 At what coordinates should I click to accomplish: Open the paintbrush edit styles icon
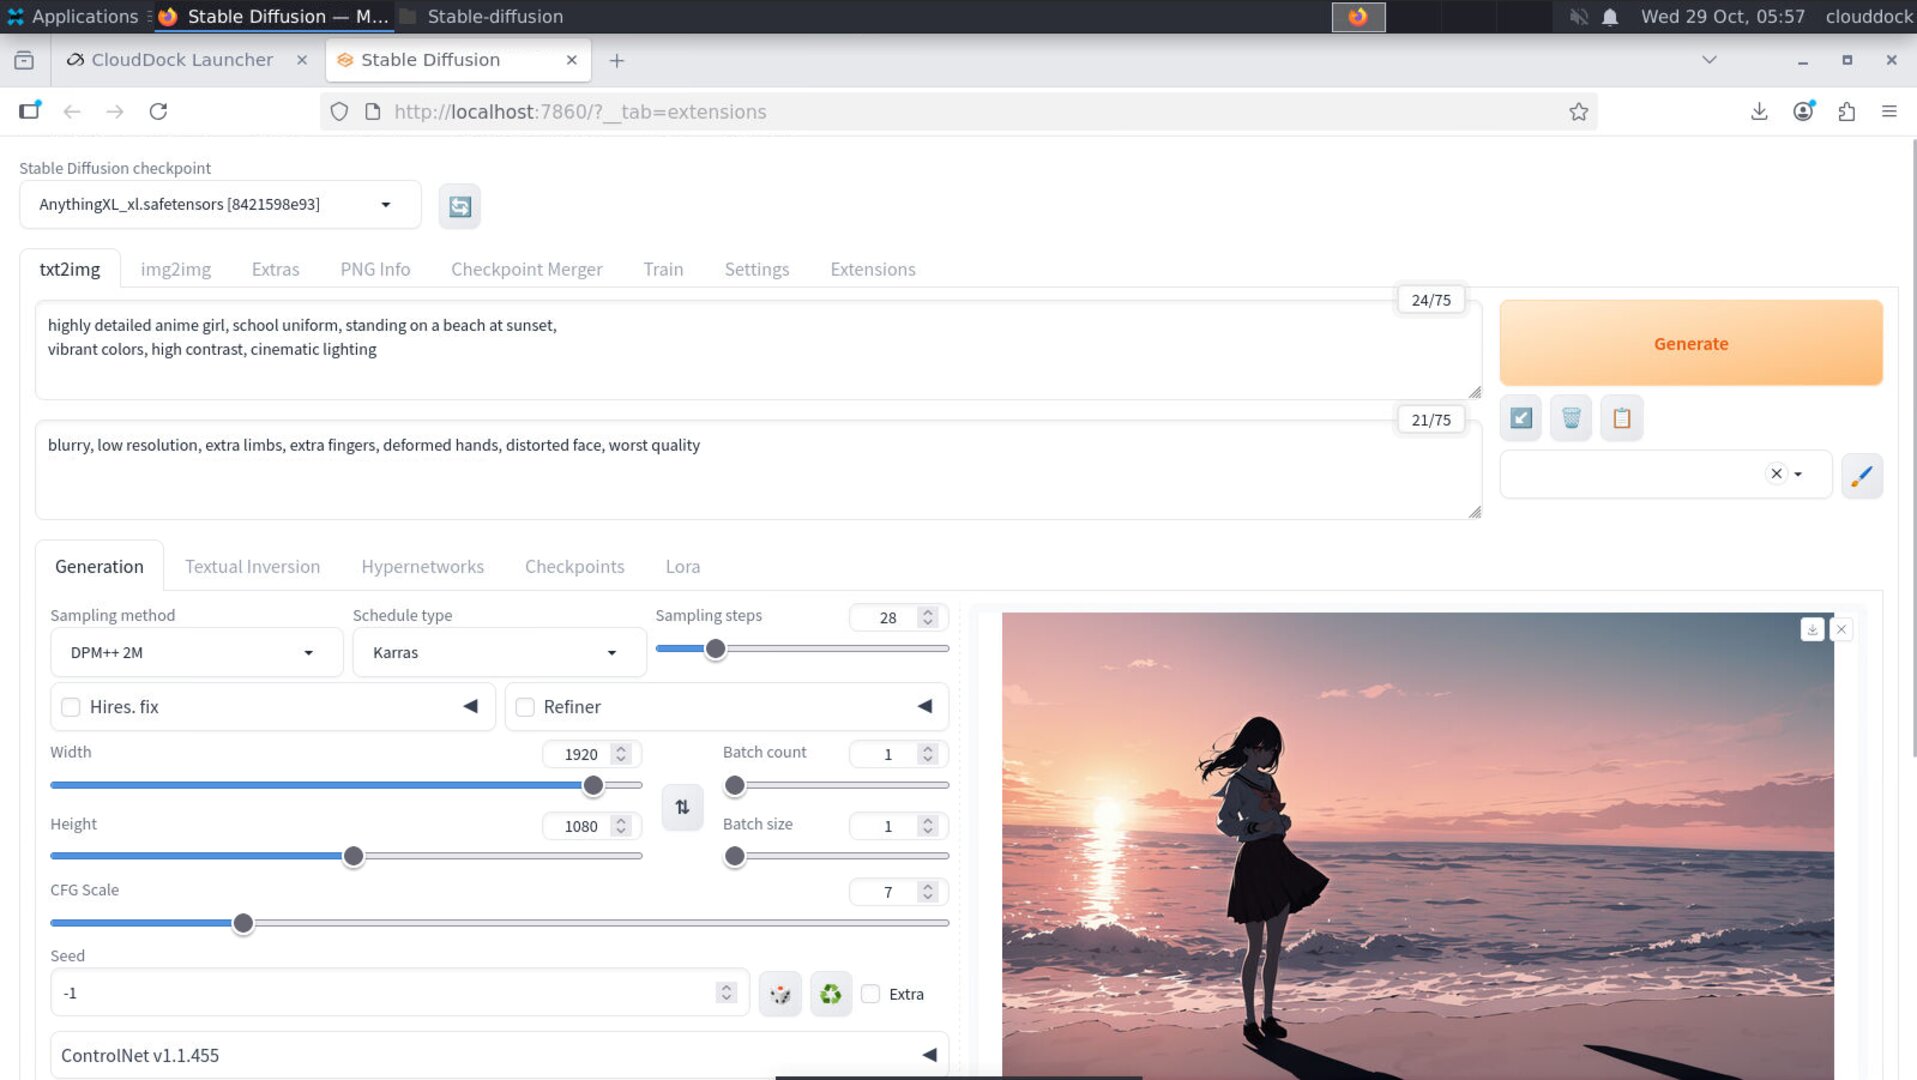pyautogui.click(x=1861, y=475)
